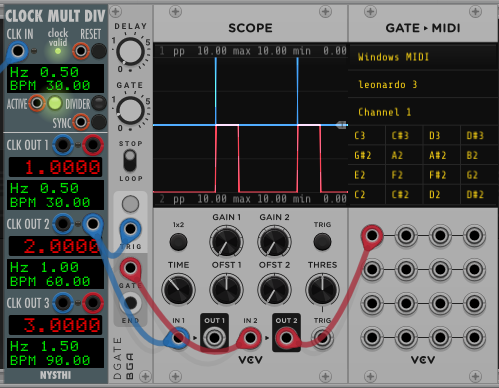Viewport: 499px width, 388px height.
Task: Push the gray manual trigger button on DGATE
Action: [x=130, y=204]
